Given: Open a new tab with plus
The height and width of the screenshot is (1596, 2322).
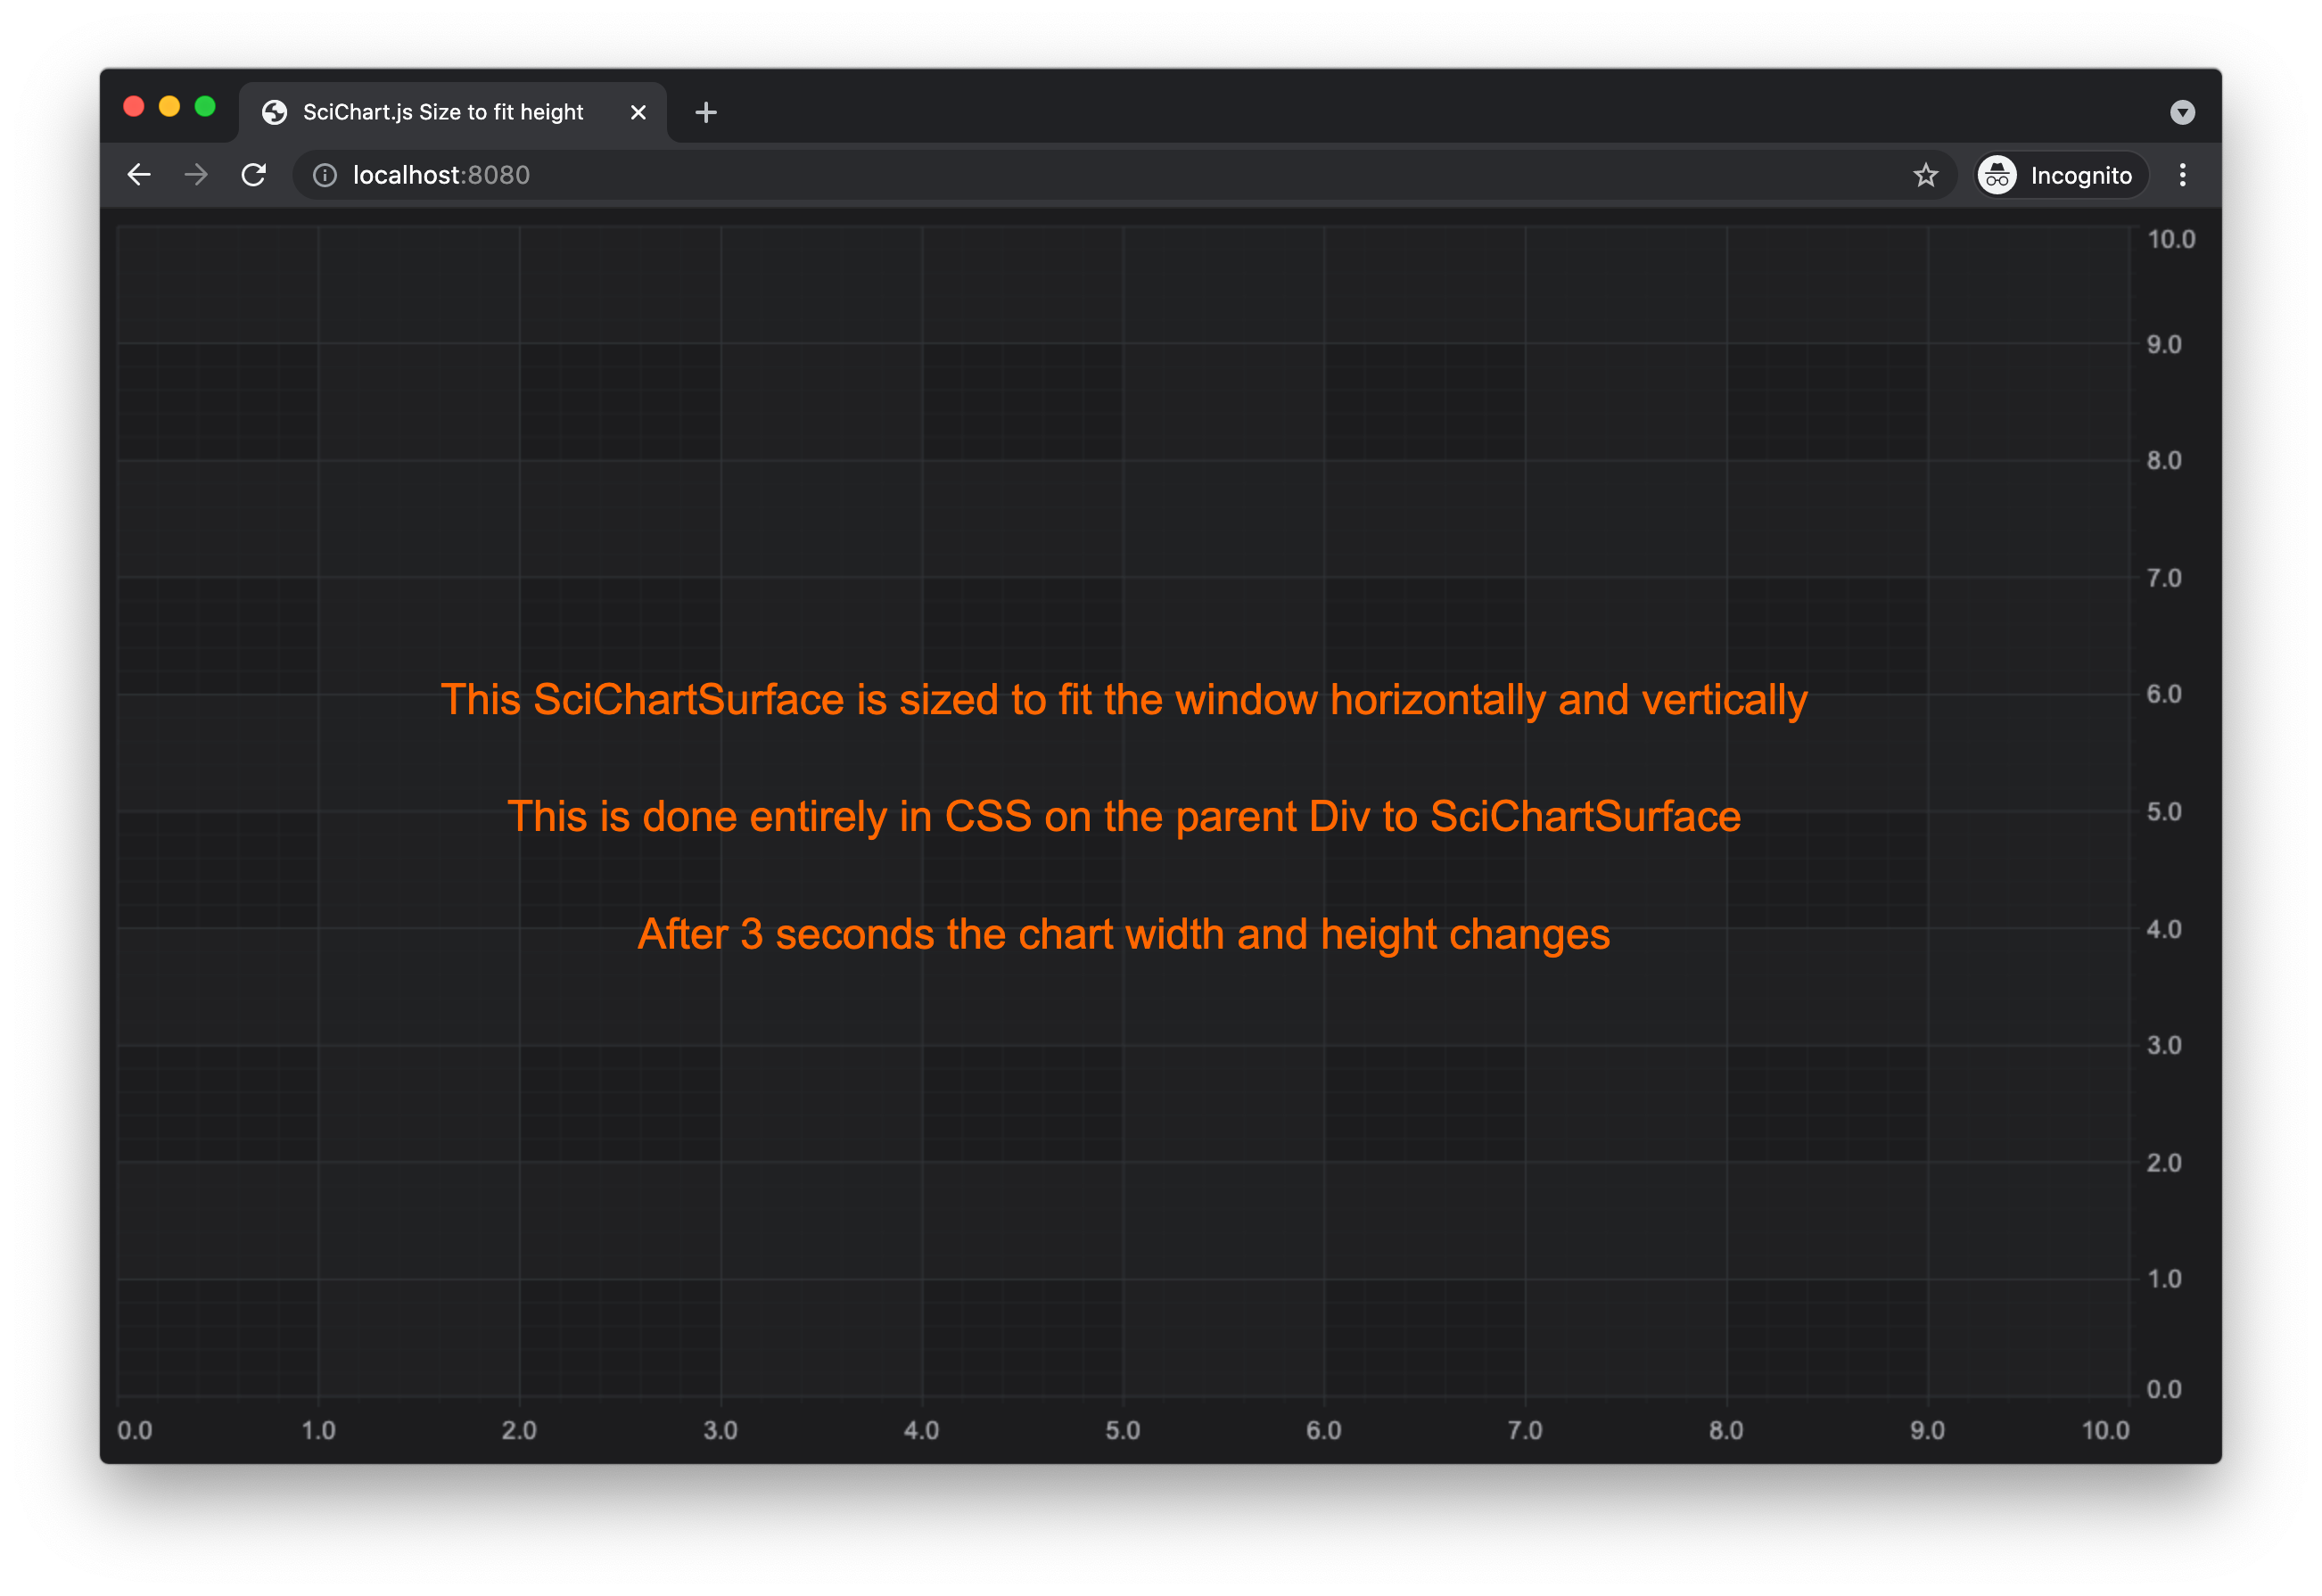Looking at the screenshot, I should 706,112.
